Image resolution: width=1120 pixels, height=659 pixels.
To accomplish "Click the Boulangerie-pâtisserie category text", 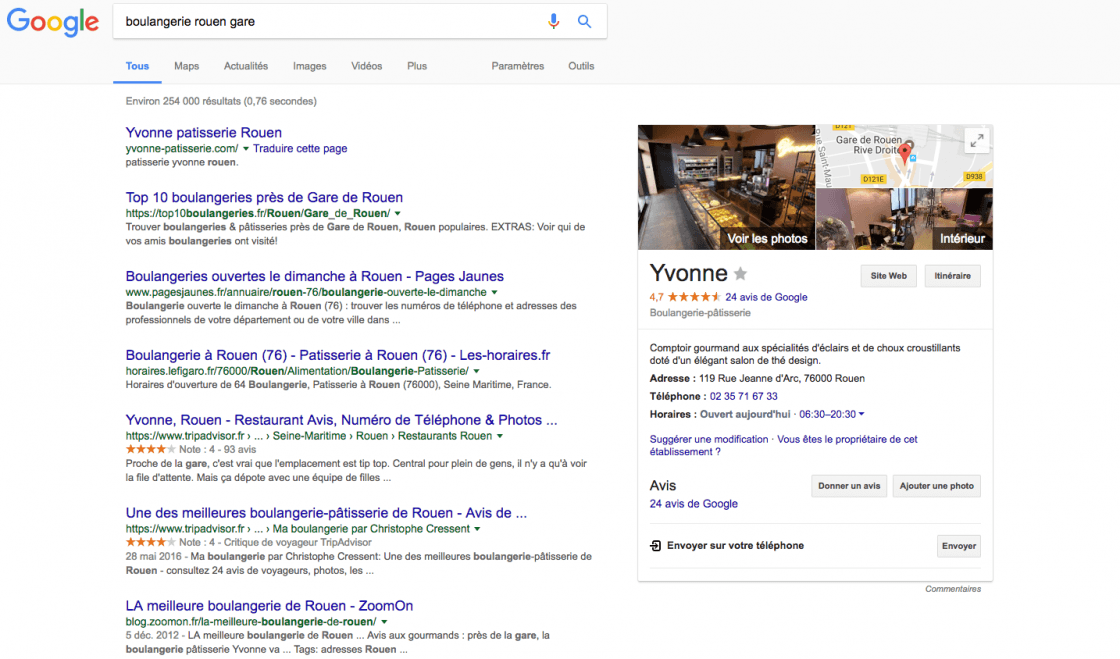I will click(x=700, y=313).
